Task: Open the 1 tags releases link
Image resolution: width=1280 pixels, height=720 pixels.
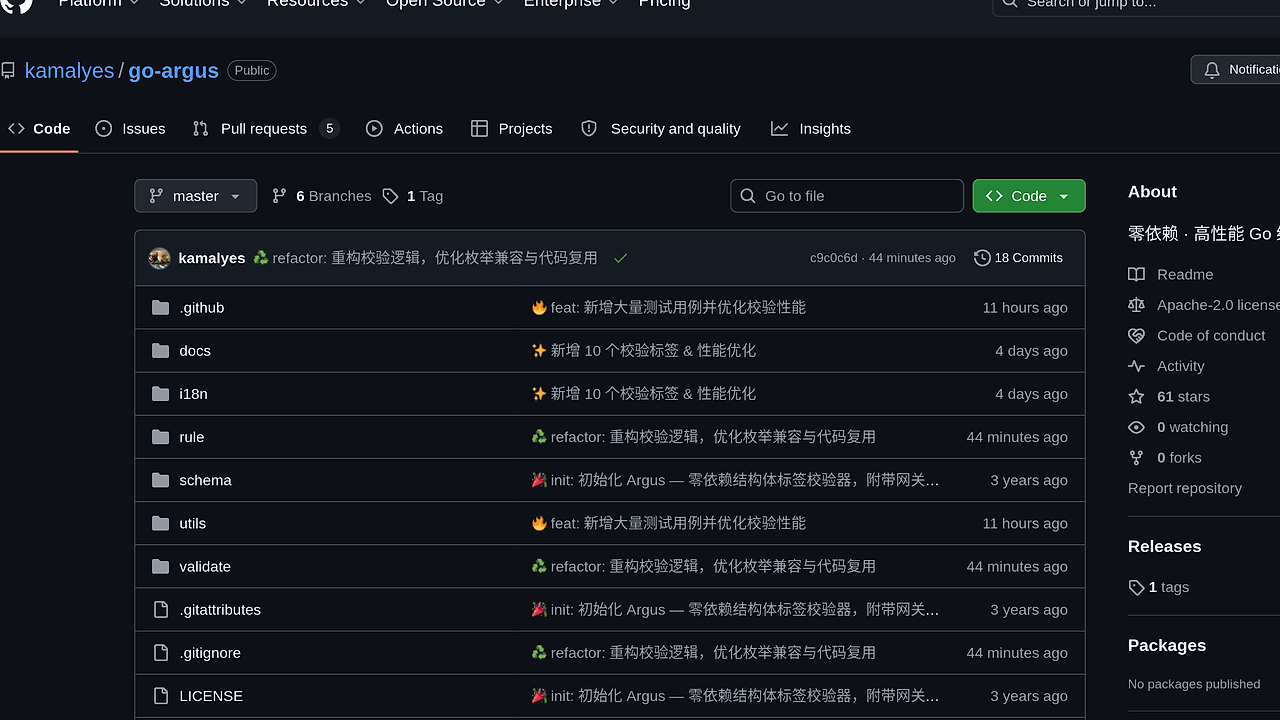Action: [x=1159, y=588]
